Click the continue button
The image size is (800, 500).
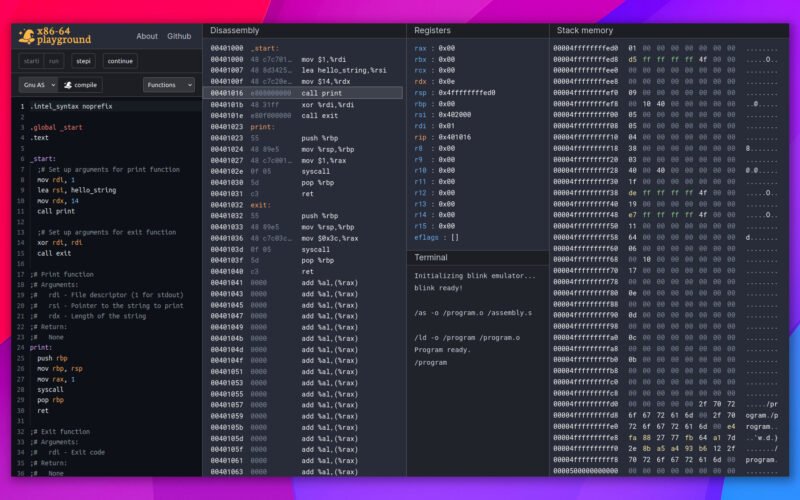(x=120, y=61)
